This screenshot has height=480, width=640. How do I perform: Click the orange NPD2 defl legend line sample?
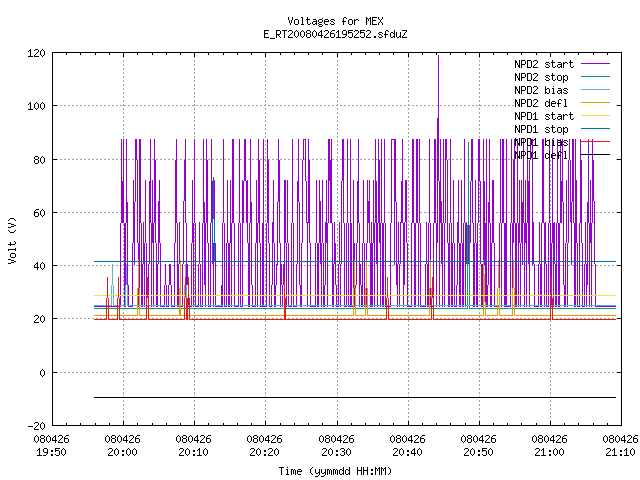click(596, 102)
